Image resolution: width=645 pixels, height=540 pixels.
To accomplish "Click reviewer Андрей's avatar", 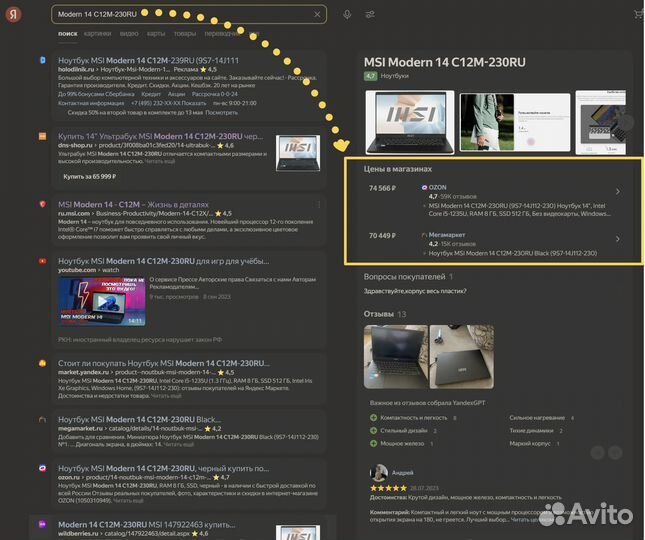I will pyautogui.click(x=378, y=473).
